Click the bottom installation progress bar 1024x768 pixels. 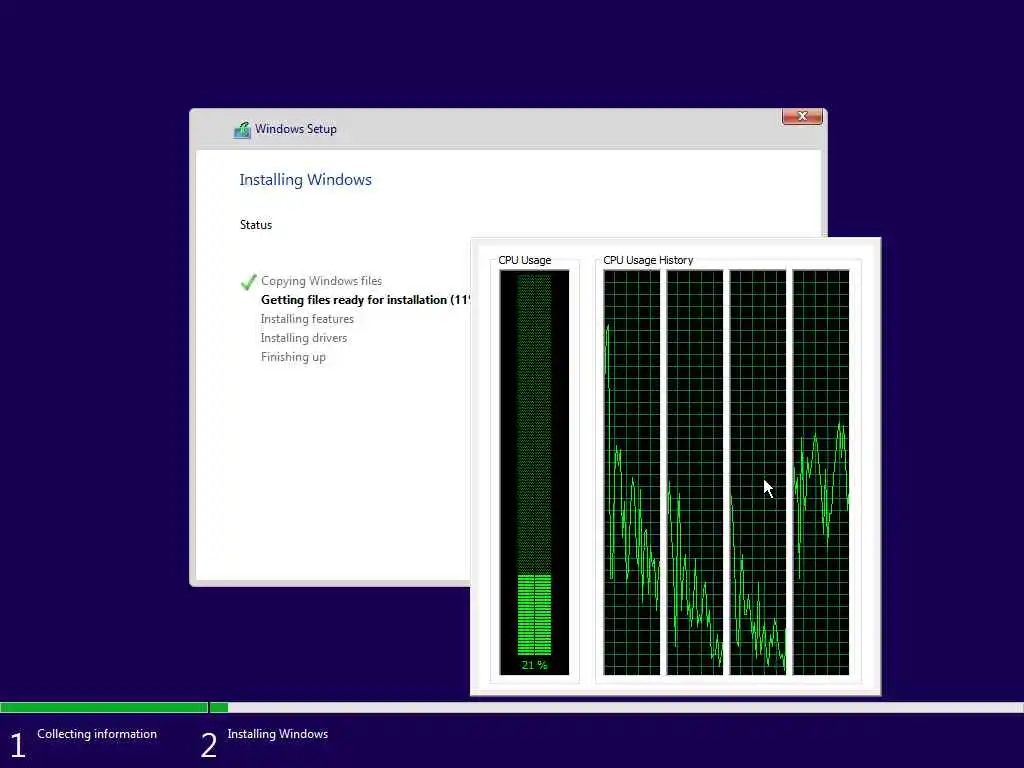(512, 707)
